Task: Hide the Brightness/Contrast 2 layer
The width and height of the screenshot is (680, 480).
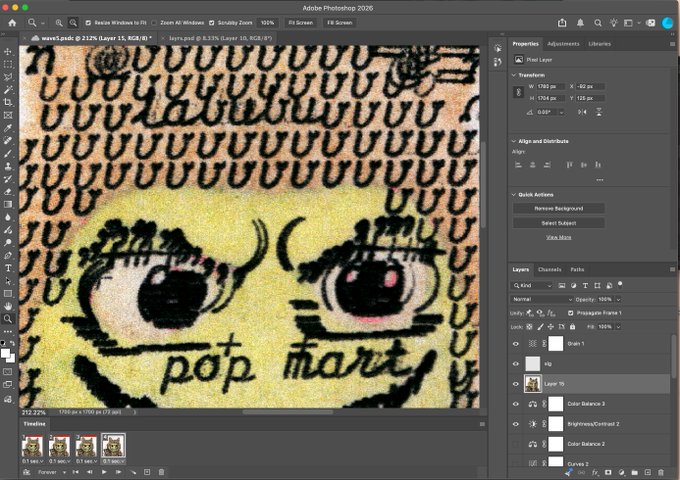Action: 516,424
